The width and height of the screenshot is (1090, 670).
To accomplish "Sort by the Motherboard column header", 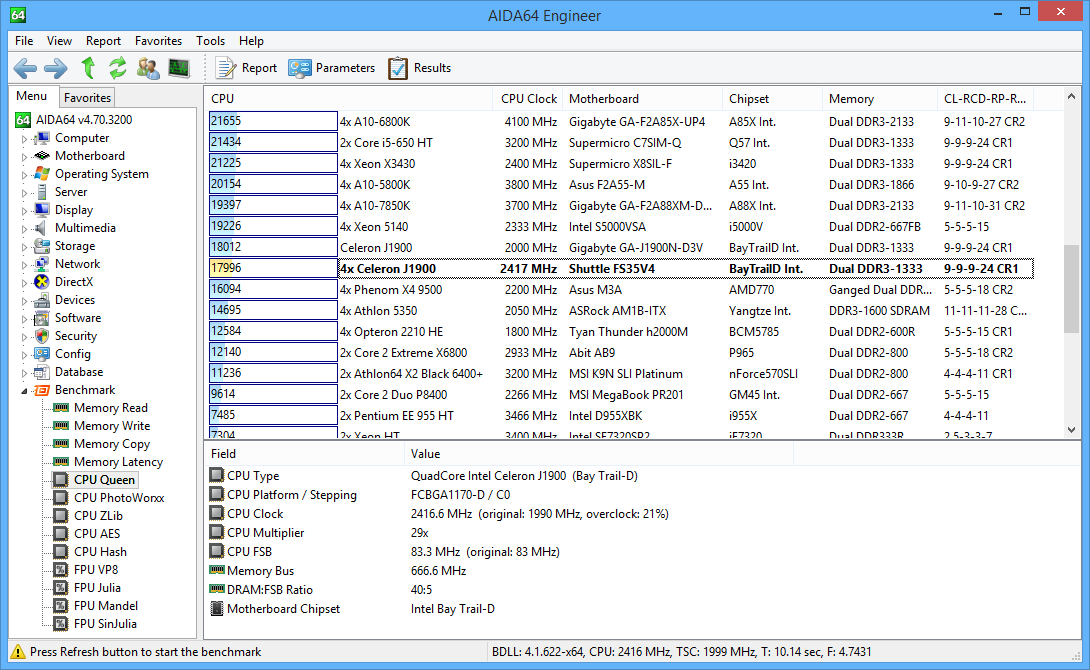I will (x=643, y=99).
